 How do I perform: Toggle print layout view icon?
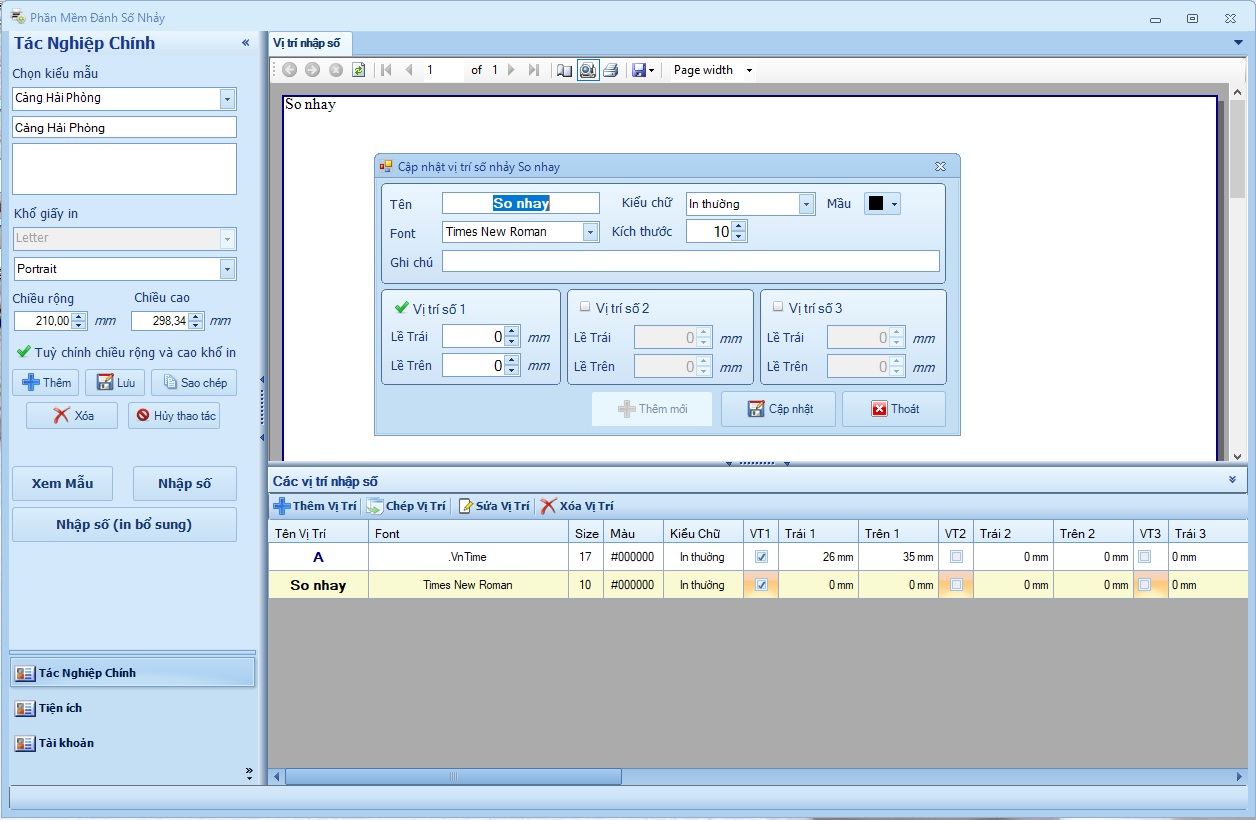coord(588,70)
